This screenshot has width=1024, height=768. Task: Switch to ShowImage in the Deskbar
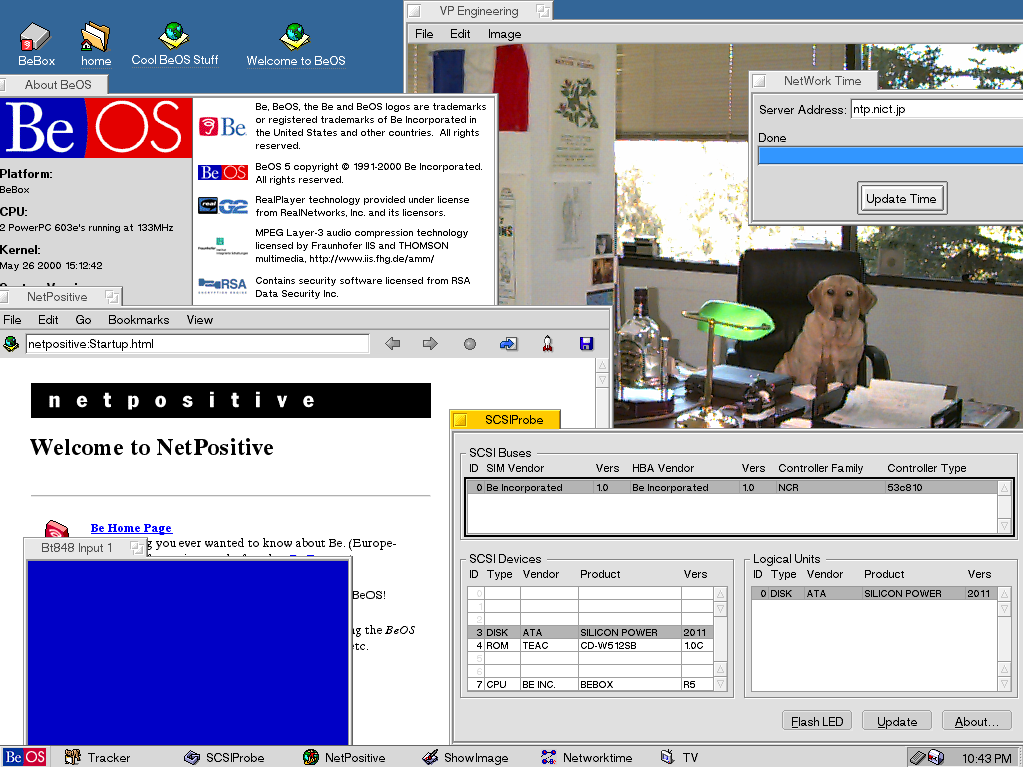465,758
